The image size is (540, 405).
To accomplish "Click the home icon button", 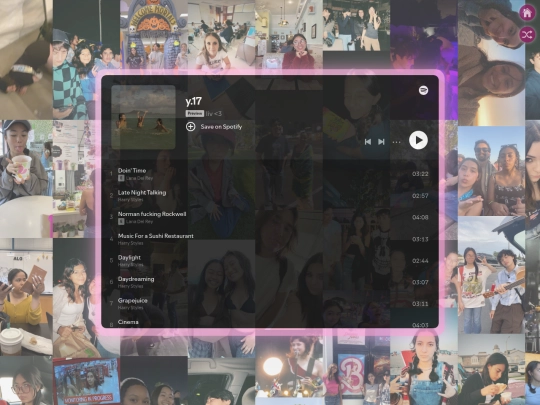I will [x=527, y=13].
